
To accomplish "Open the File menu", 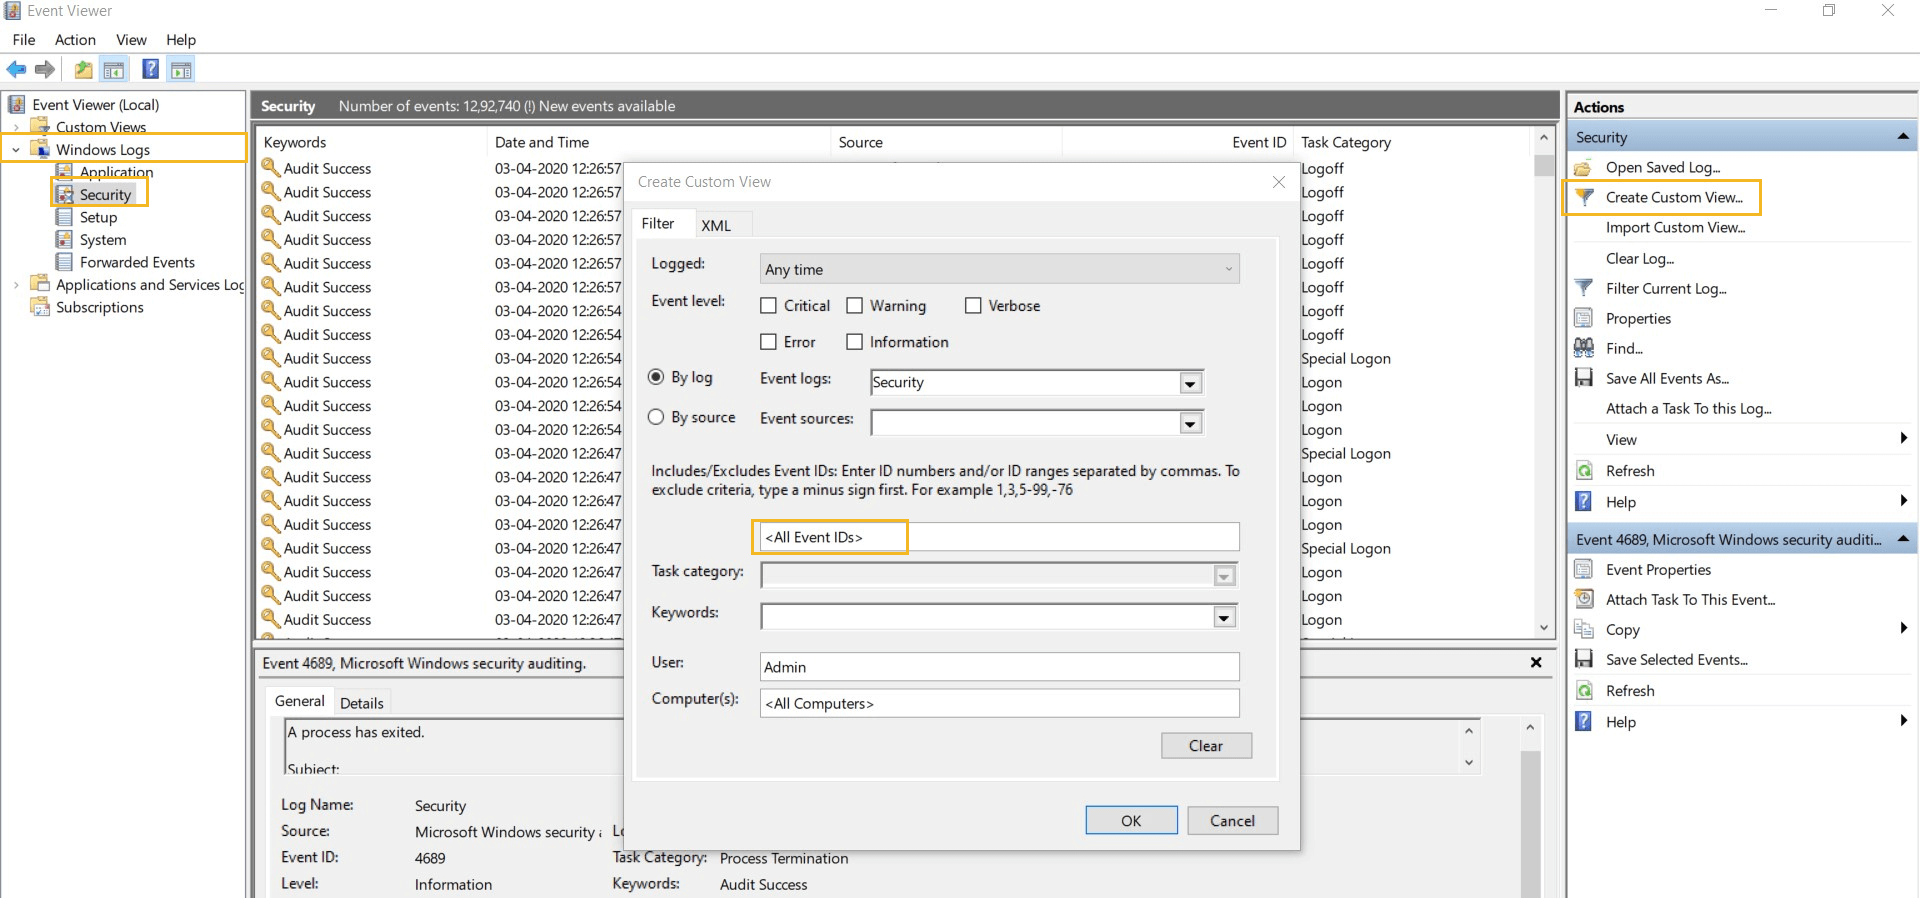I will 24,40.
